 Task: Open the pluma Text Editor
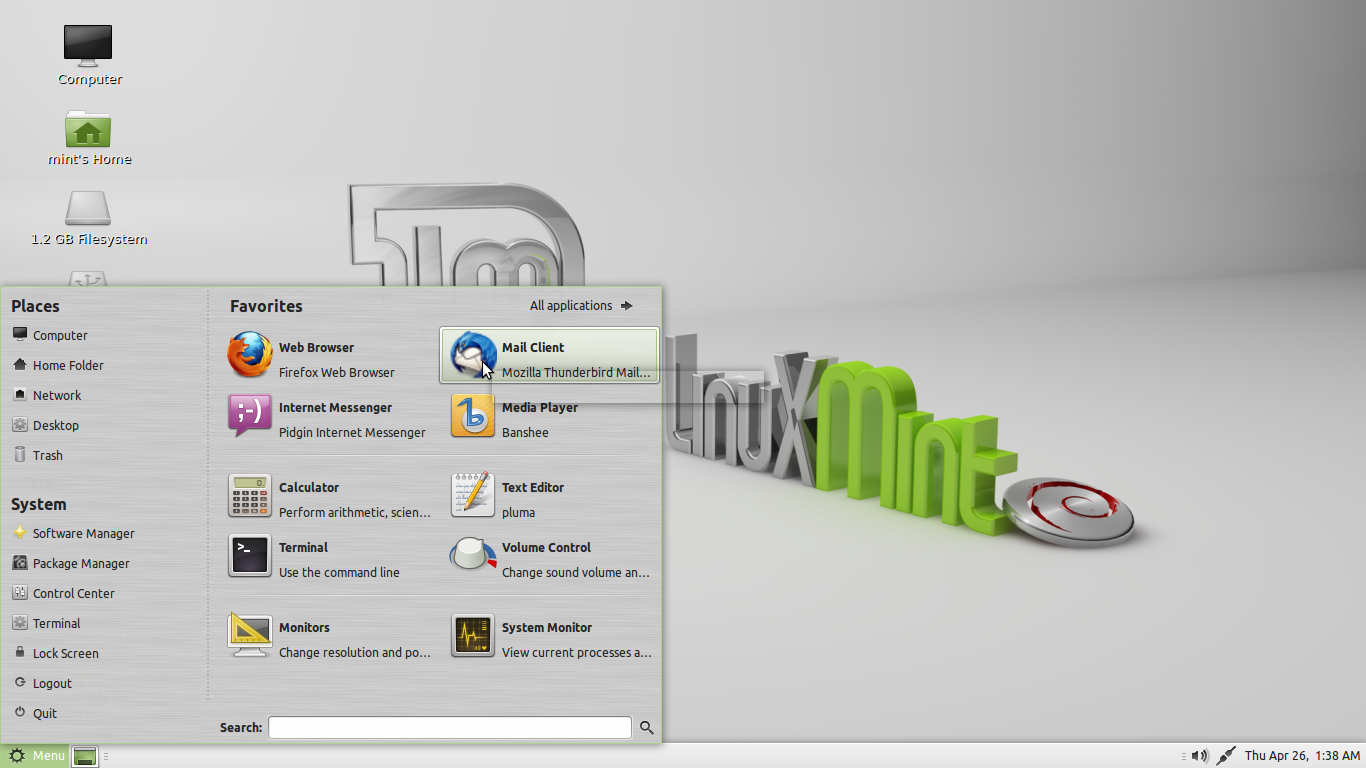pos(533,498)
